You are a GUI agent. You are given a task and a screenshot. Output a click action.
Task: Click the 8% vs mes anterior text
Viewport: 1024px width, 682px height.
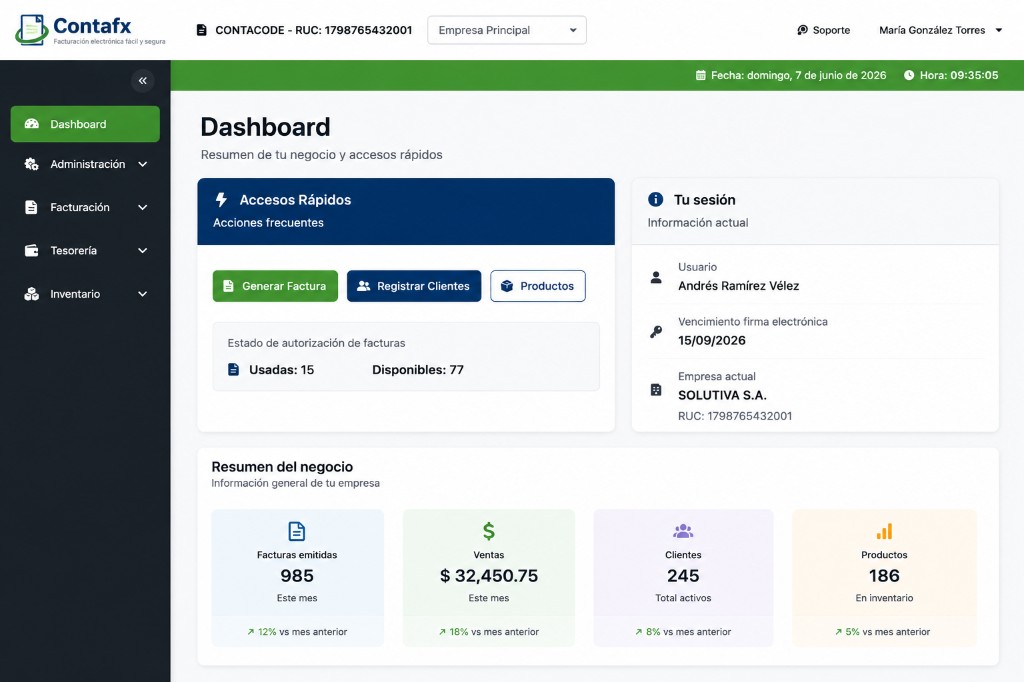pyautogui.click(x=688, y=632)
